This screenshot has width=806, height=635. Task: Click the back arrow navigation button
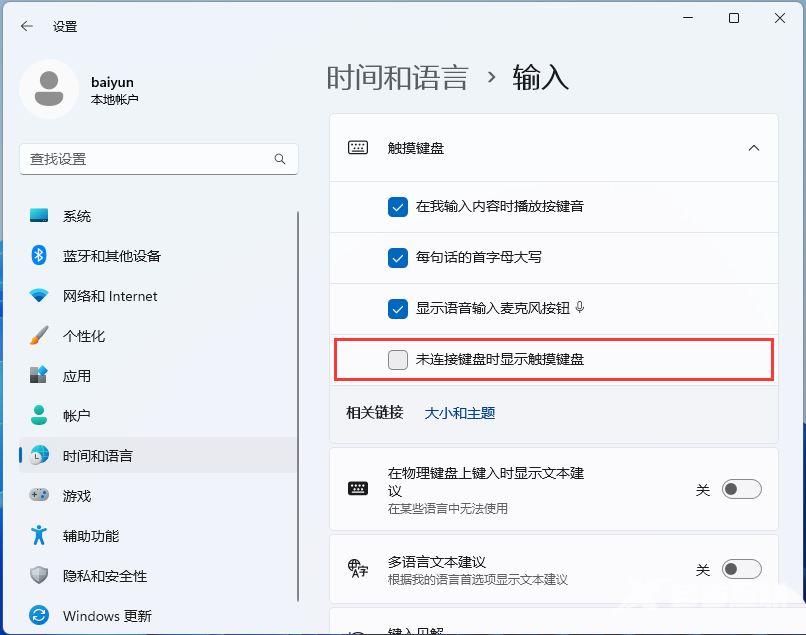(x=26, y=27)
